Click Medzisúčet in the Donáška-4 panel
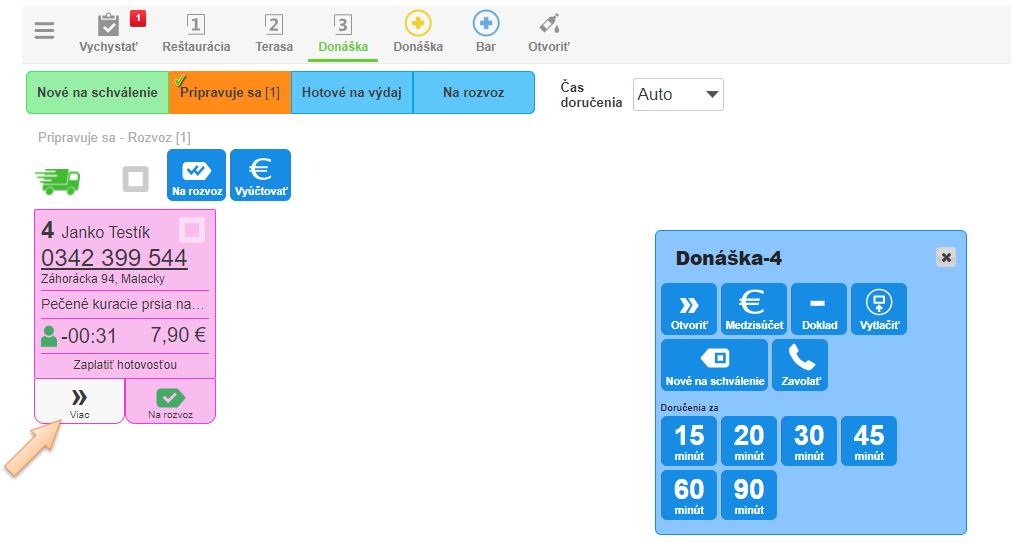Viewport: 1017px width, 560px height. coord(752,309)
